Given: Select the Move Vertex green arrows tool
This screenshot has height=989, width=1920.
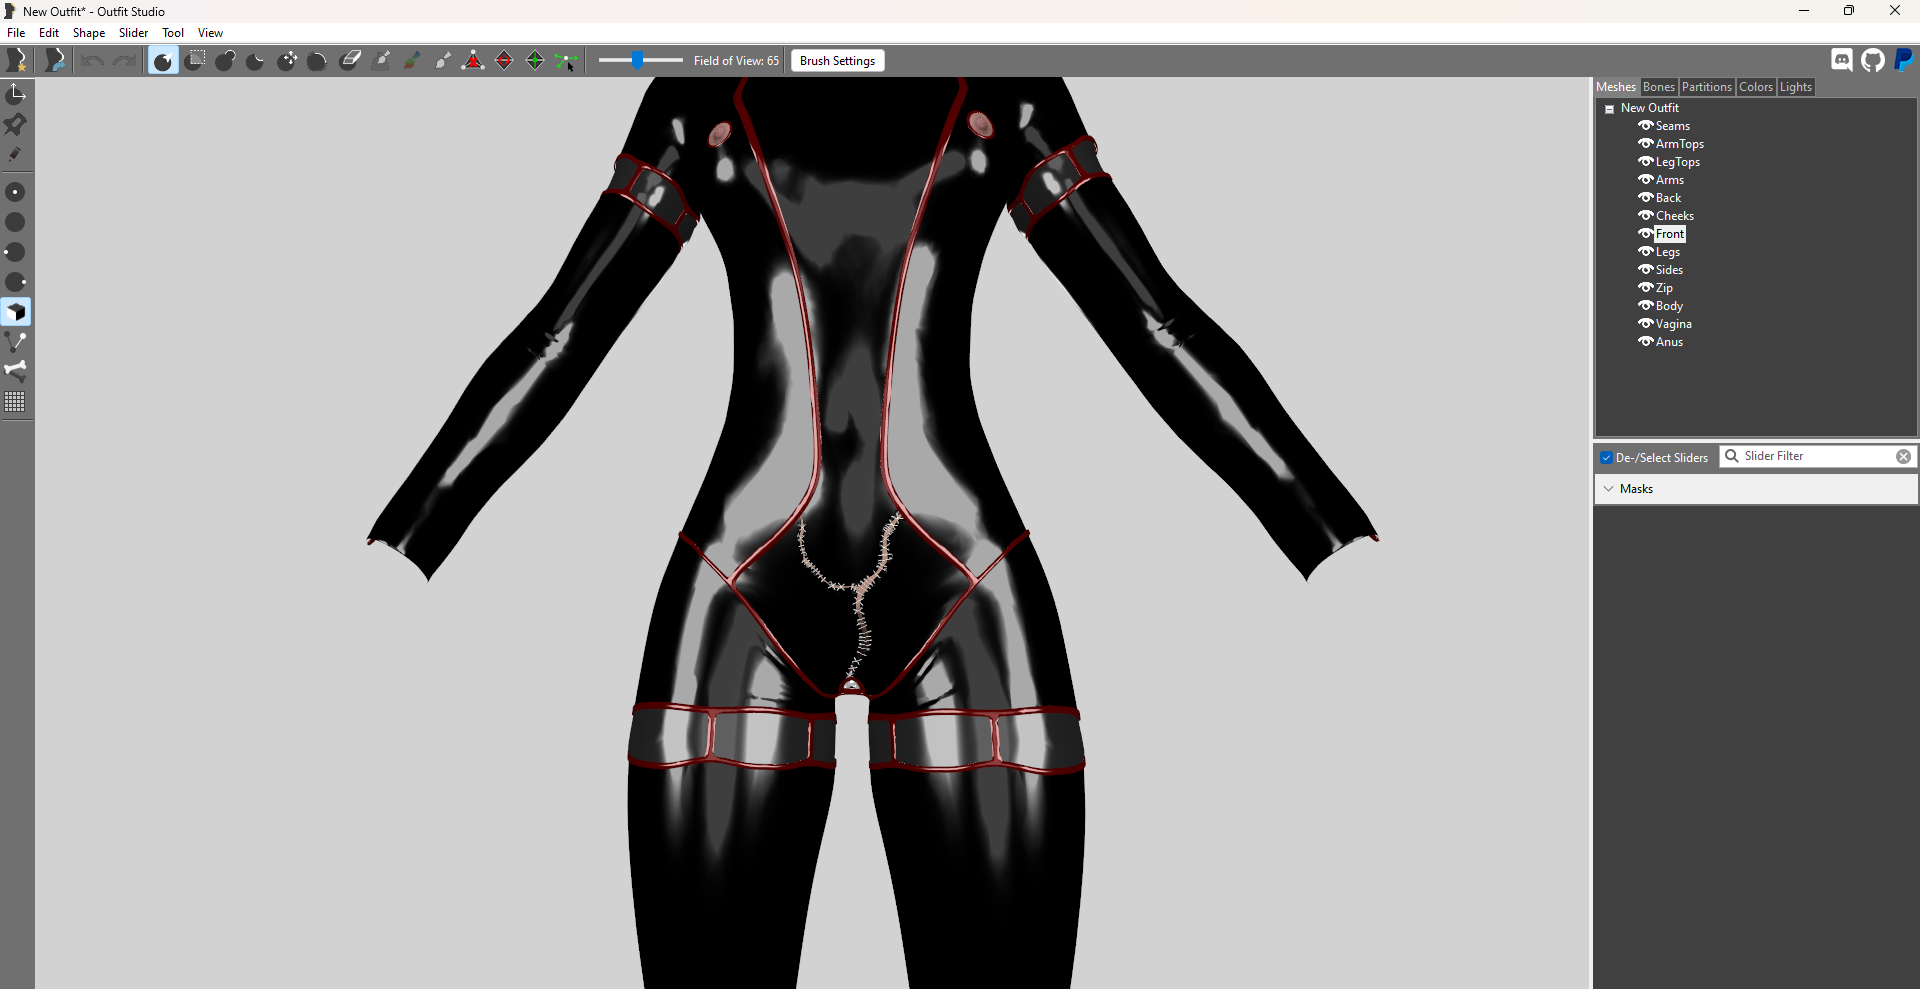Looking at the screenshot, I should [566, 61].
